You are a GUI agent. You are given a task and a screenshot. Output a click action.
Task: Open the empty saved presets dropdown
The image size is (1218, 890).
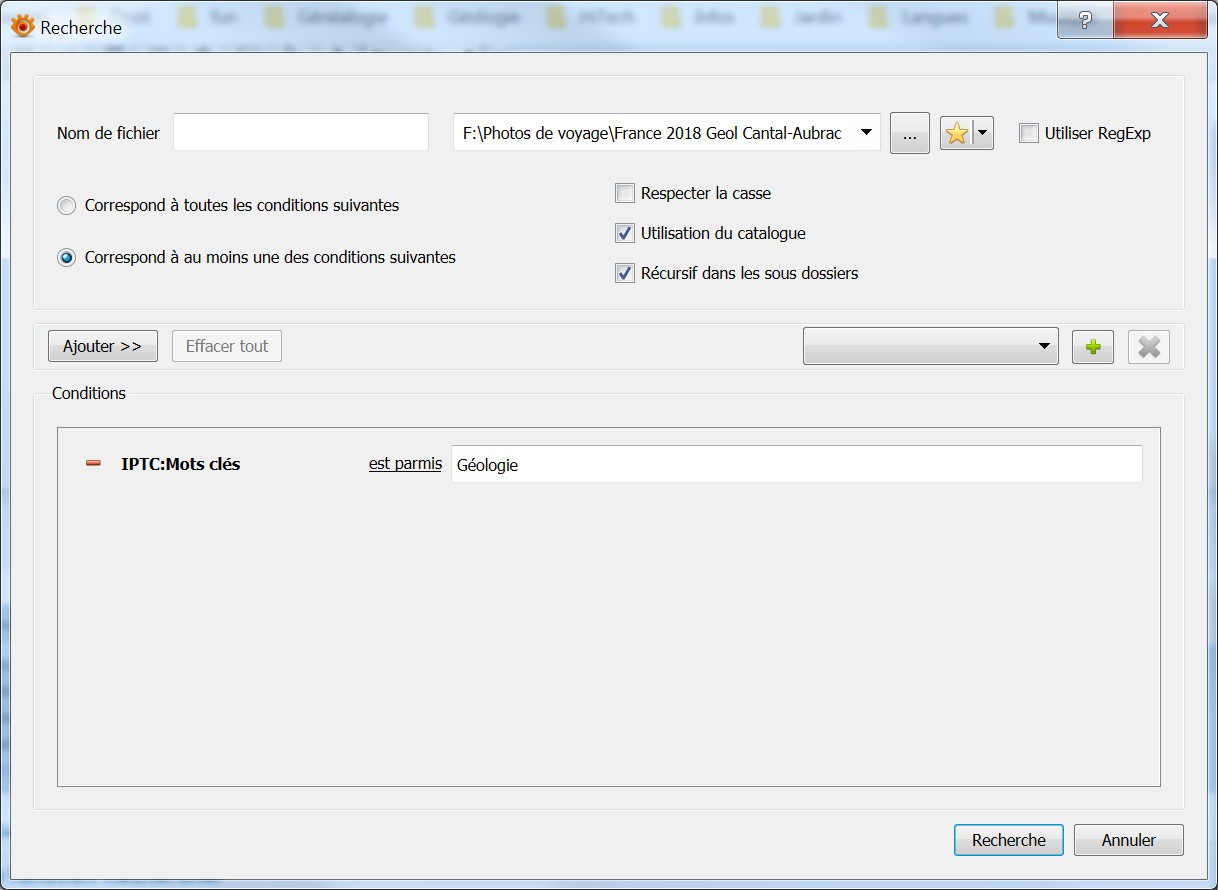click(930, 346)
